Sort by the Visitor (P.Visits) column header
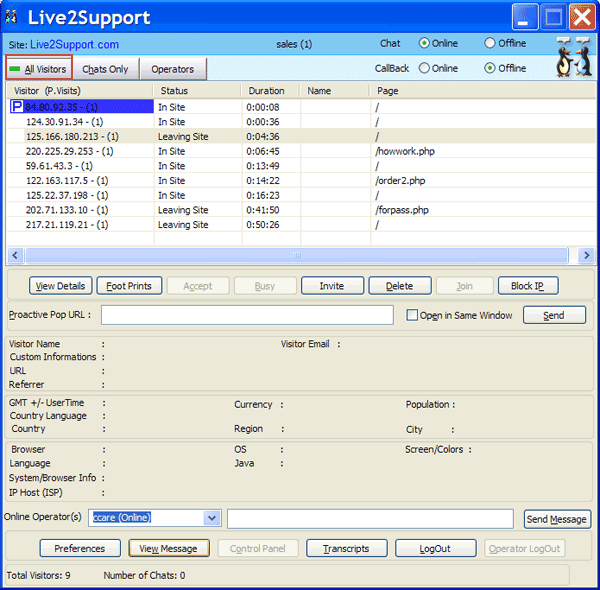The width and height of the screenshot is (600, 590). (x=79, y=91)
